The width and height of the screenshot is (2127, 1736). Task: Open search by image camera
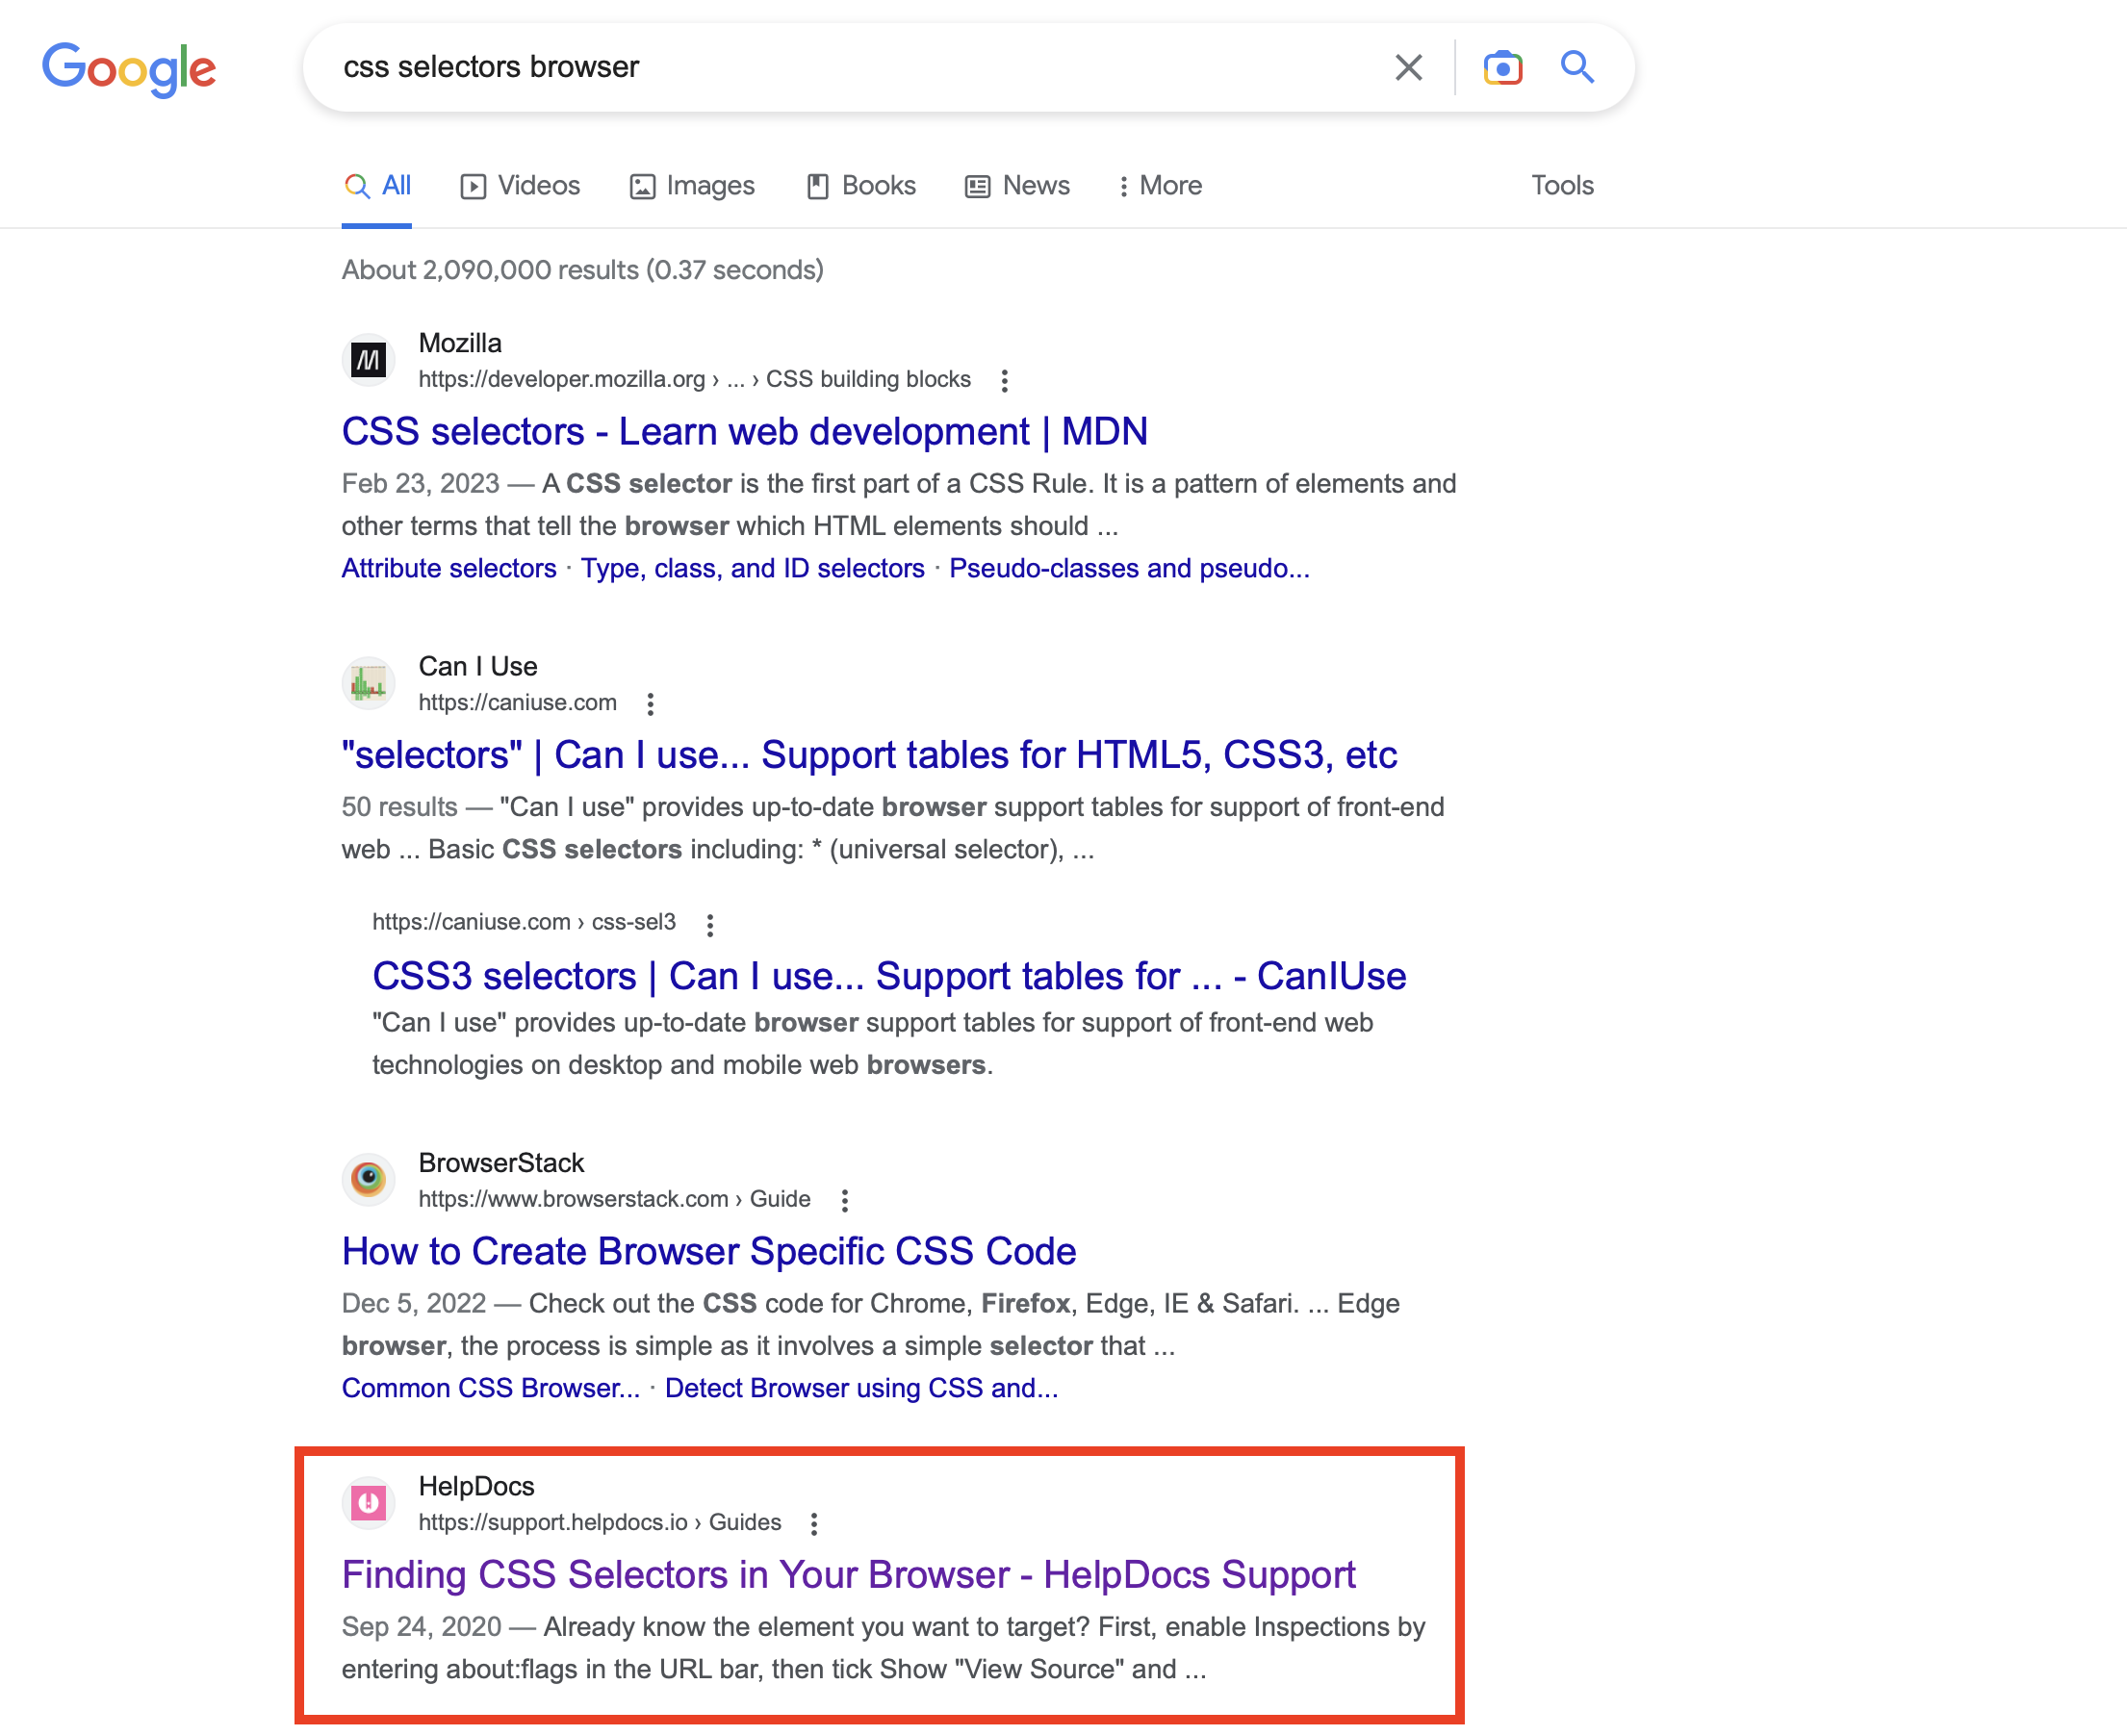(x=1501, y=68)
